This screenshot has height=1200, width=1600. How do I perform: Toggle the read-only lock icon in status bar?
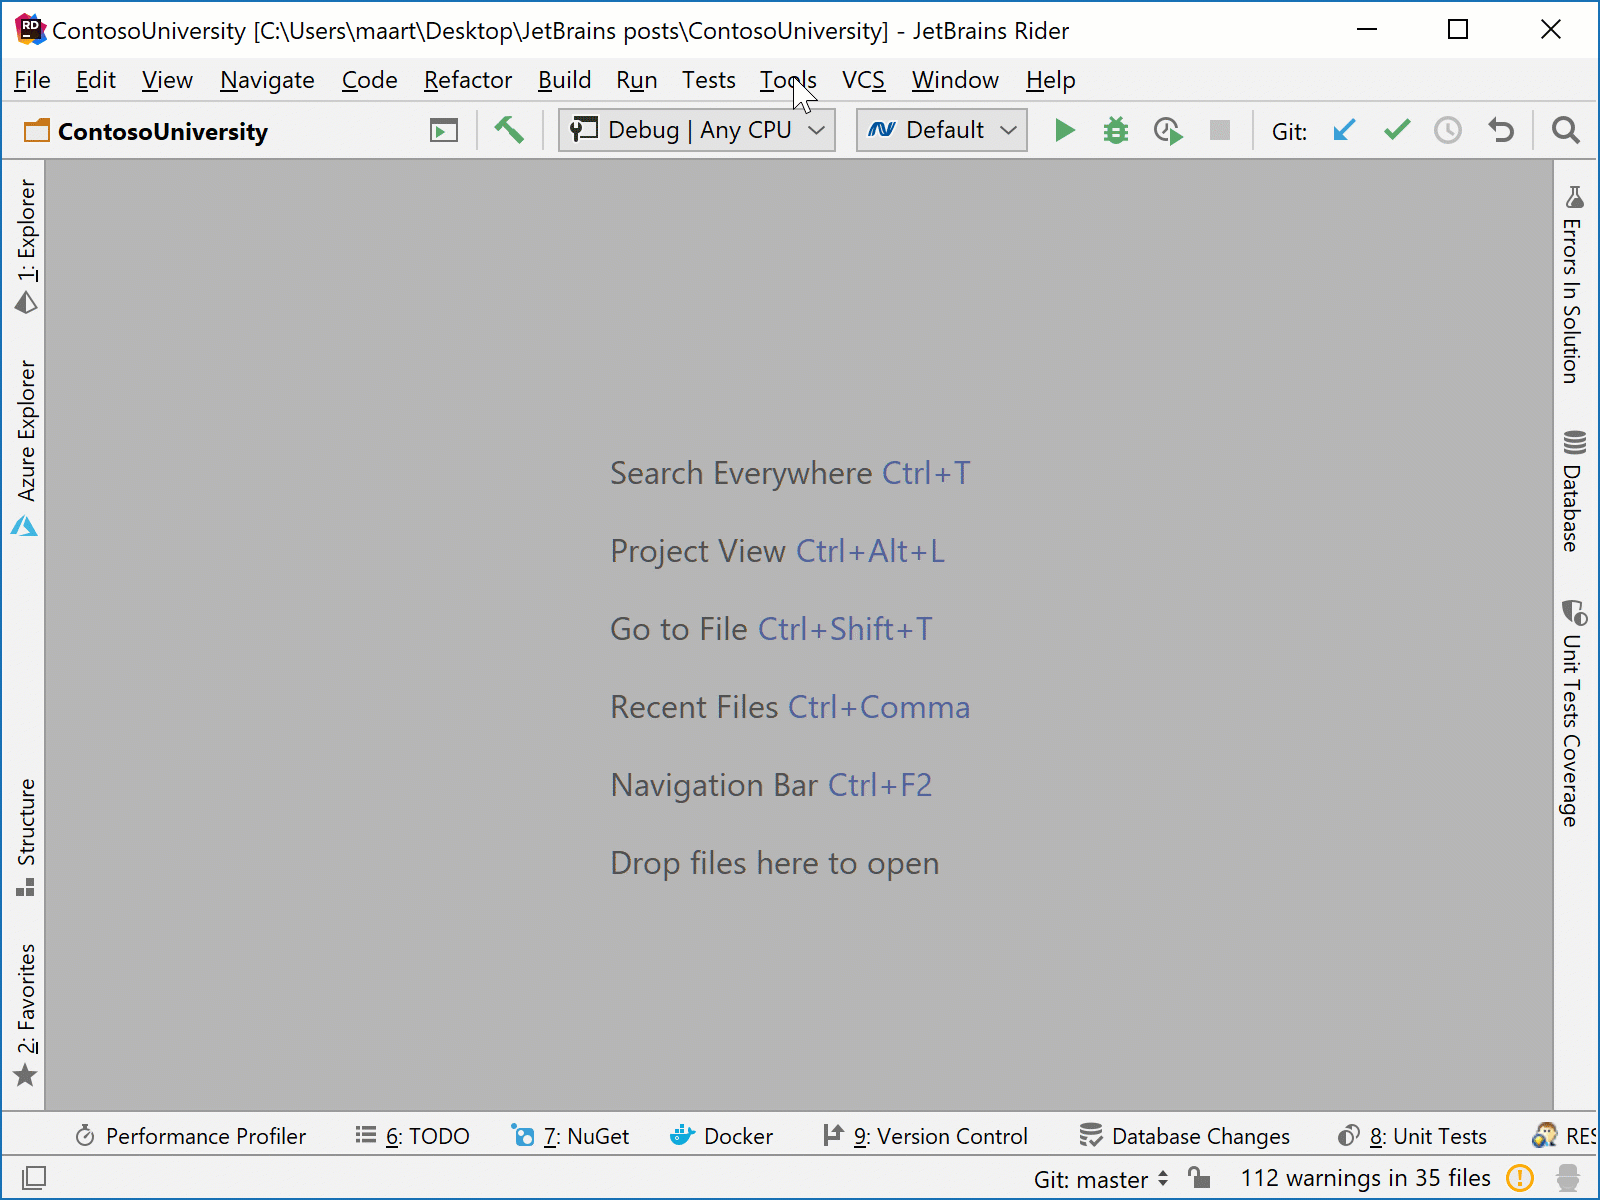pos(1199,1178)
